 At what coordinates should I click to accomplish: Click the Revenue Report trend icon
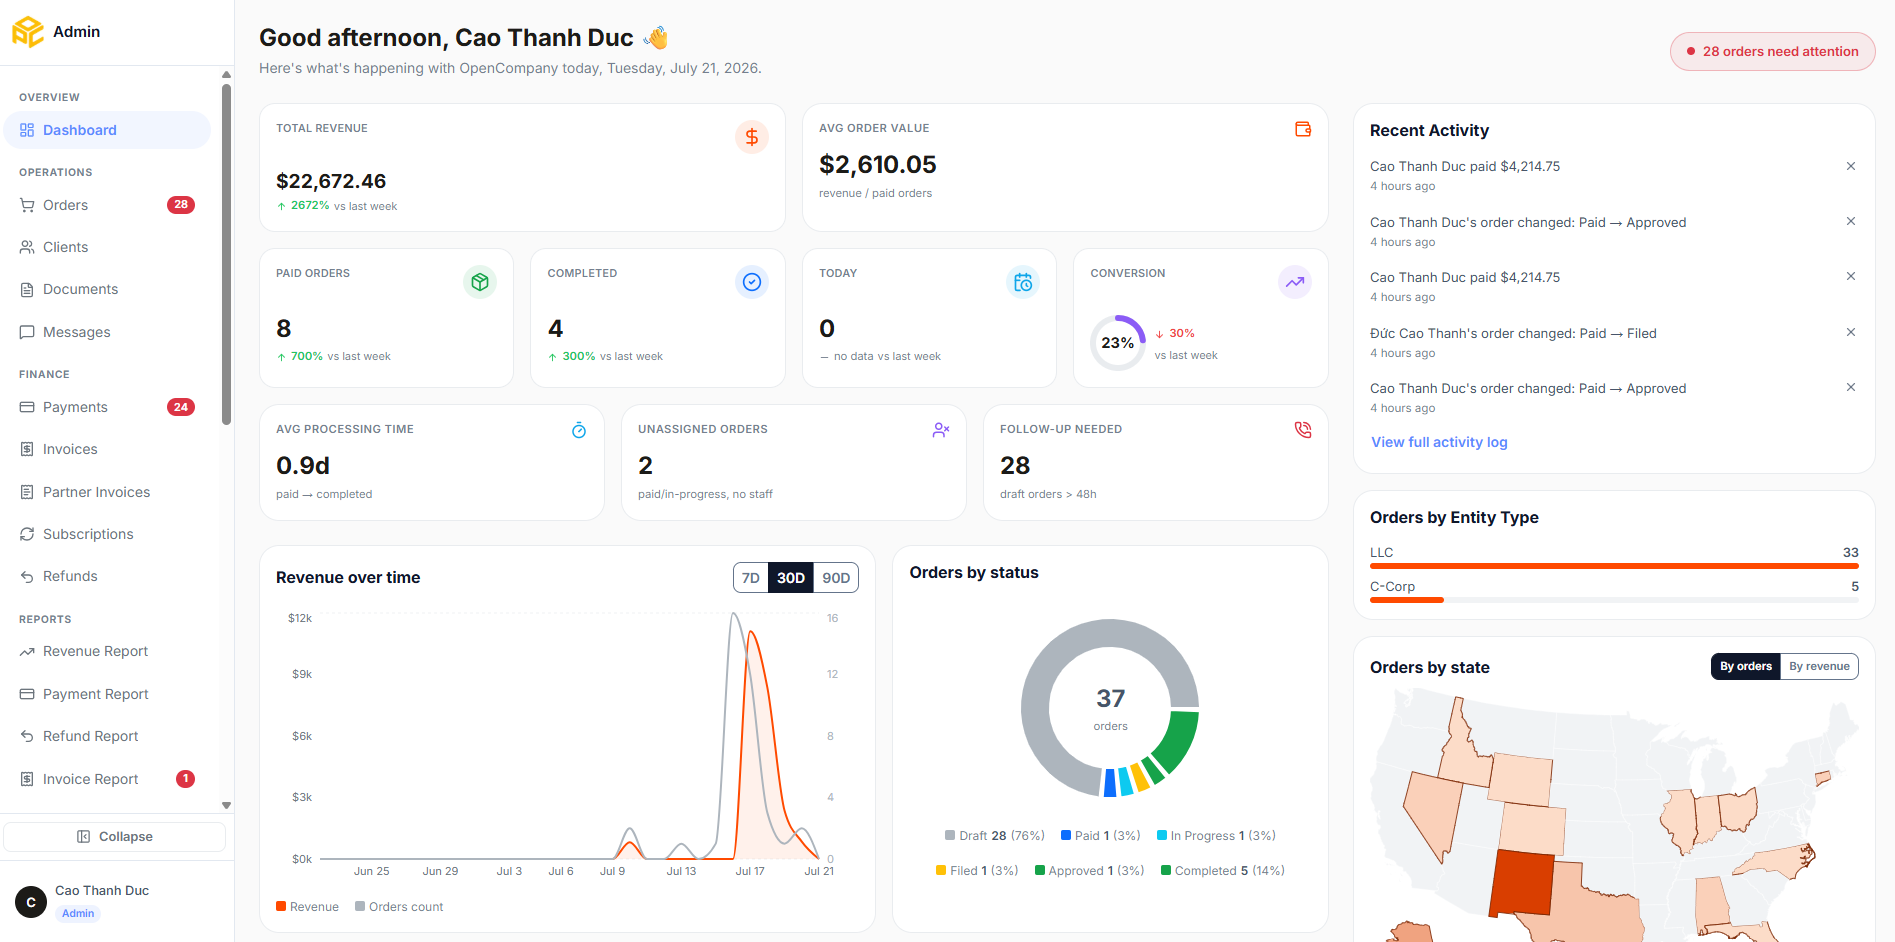point(27,651)
